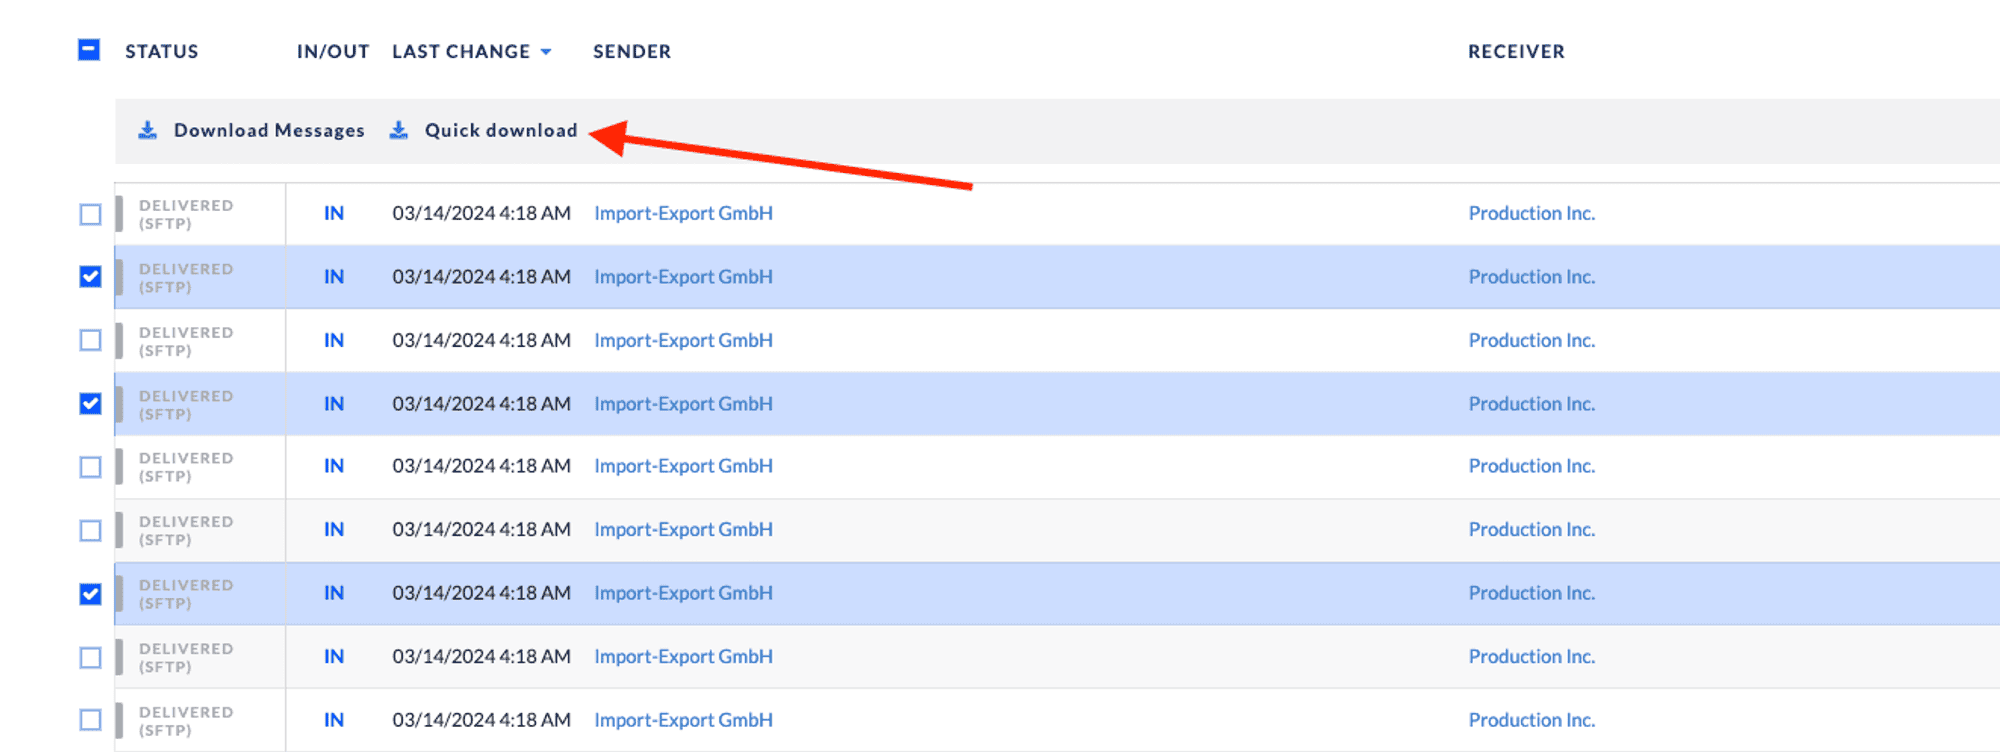
Task: Tick the checkbox of the last message row
Action: (x=90, y=720)
